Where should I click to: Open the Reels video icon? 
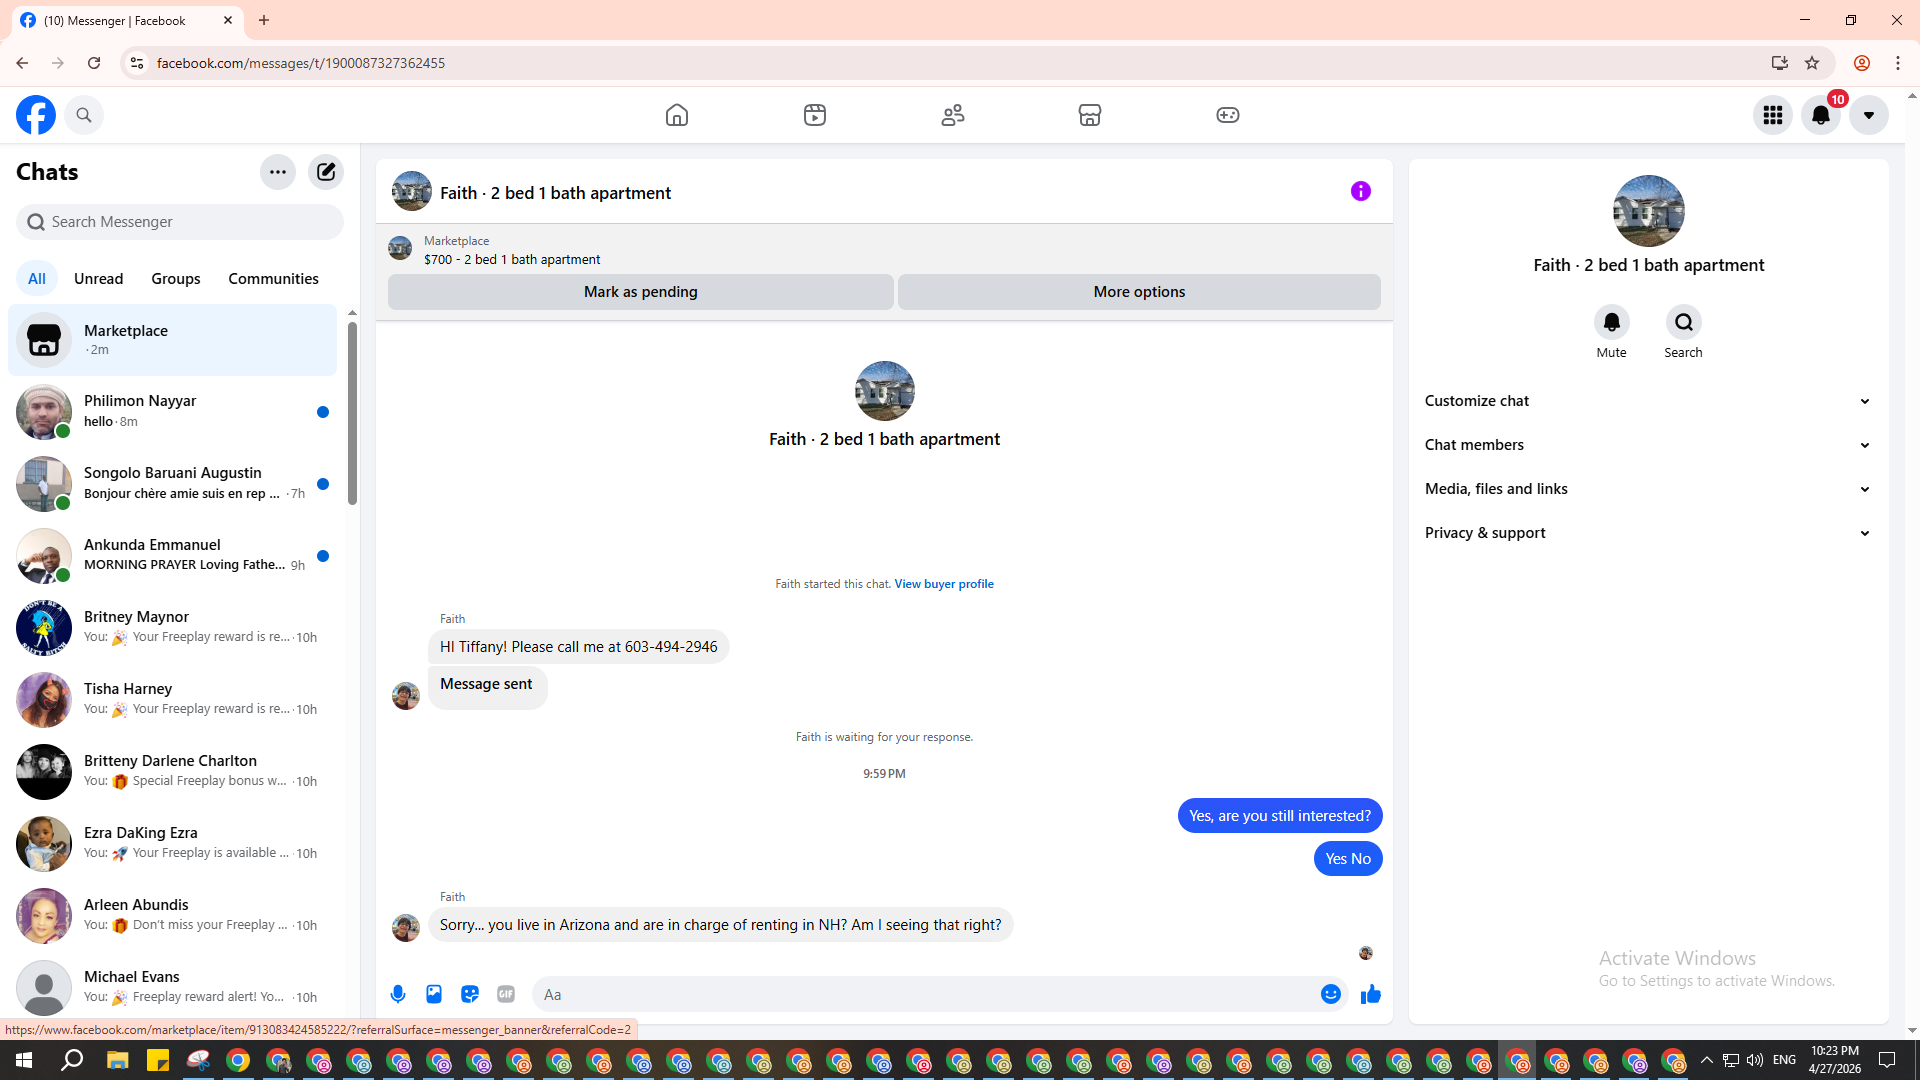coord(815,115)
